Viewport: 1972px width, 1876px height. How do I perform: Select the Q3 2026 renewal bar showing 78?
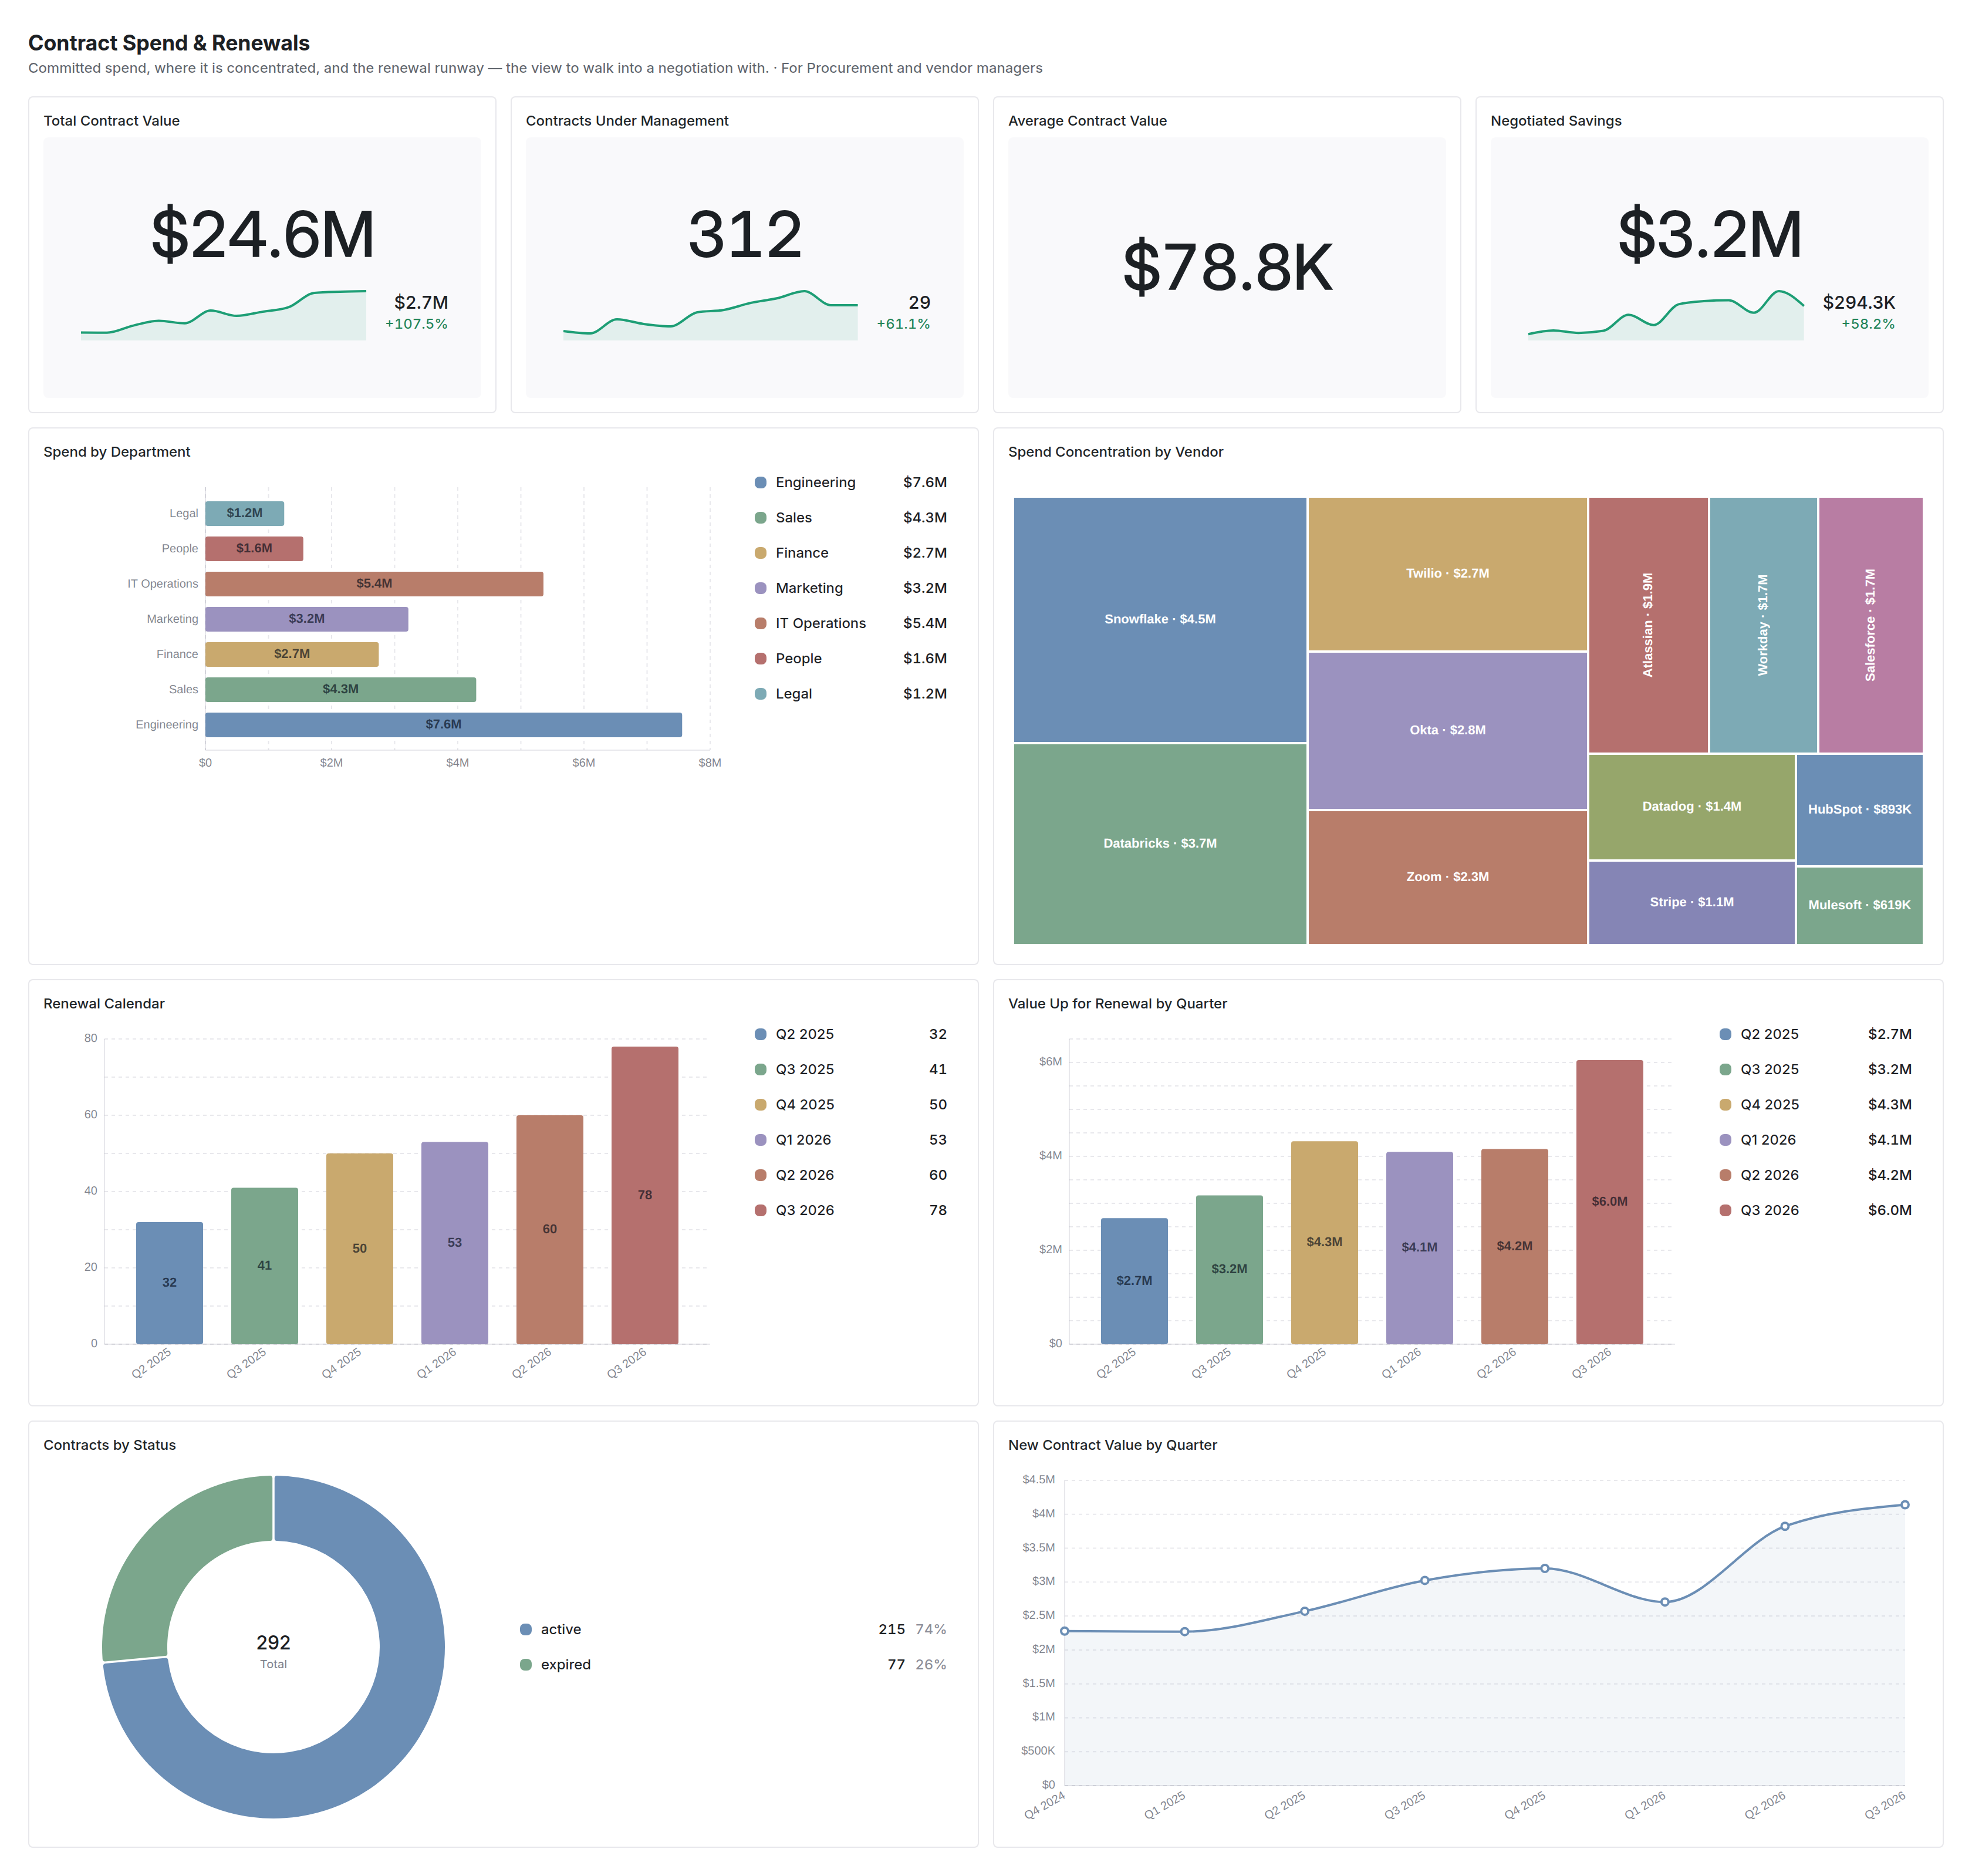(x=644, y=1195)
